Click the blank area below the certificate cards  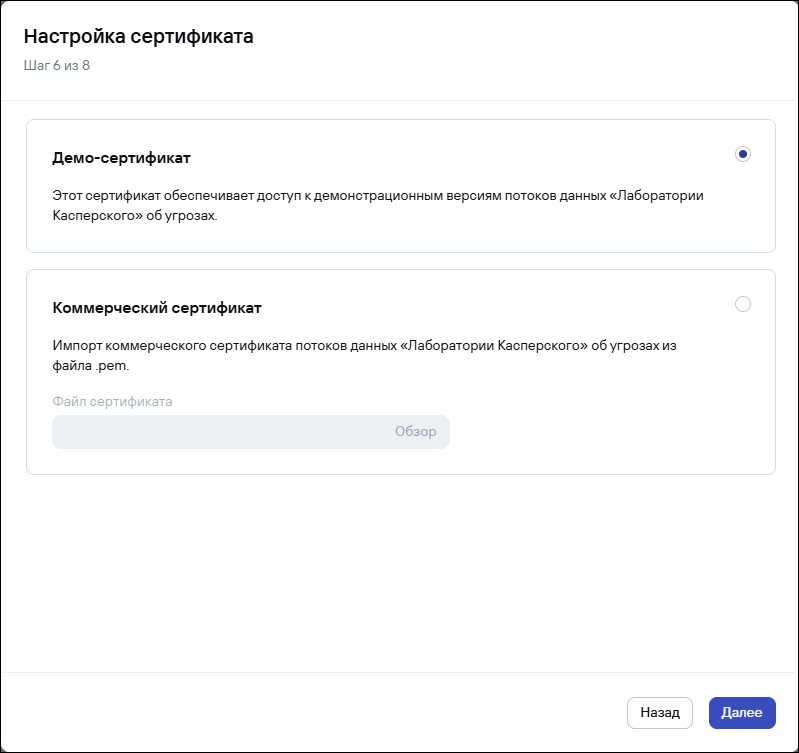pos(400,570)
